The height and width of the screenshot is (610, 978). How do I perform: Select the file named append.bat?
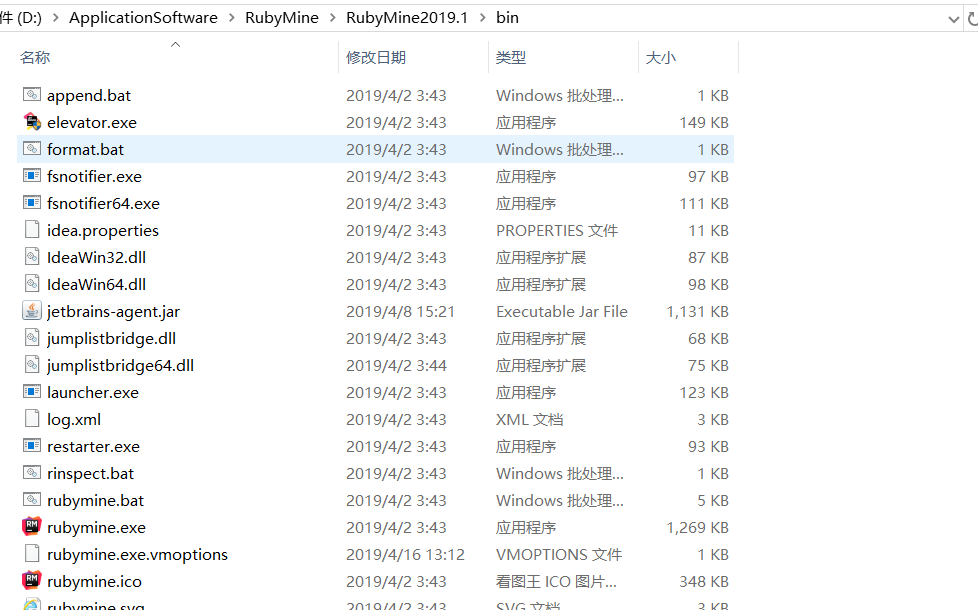(89, 95)
